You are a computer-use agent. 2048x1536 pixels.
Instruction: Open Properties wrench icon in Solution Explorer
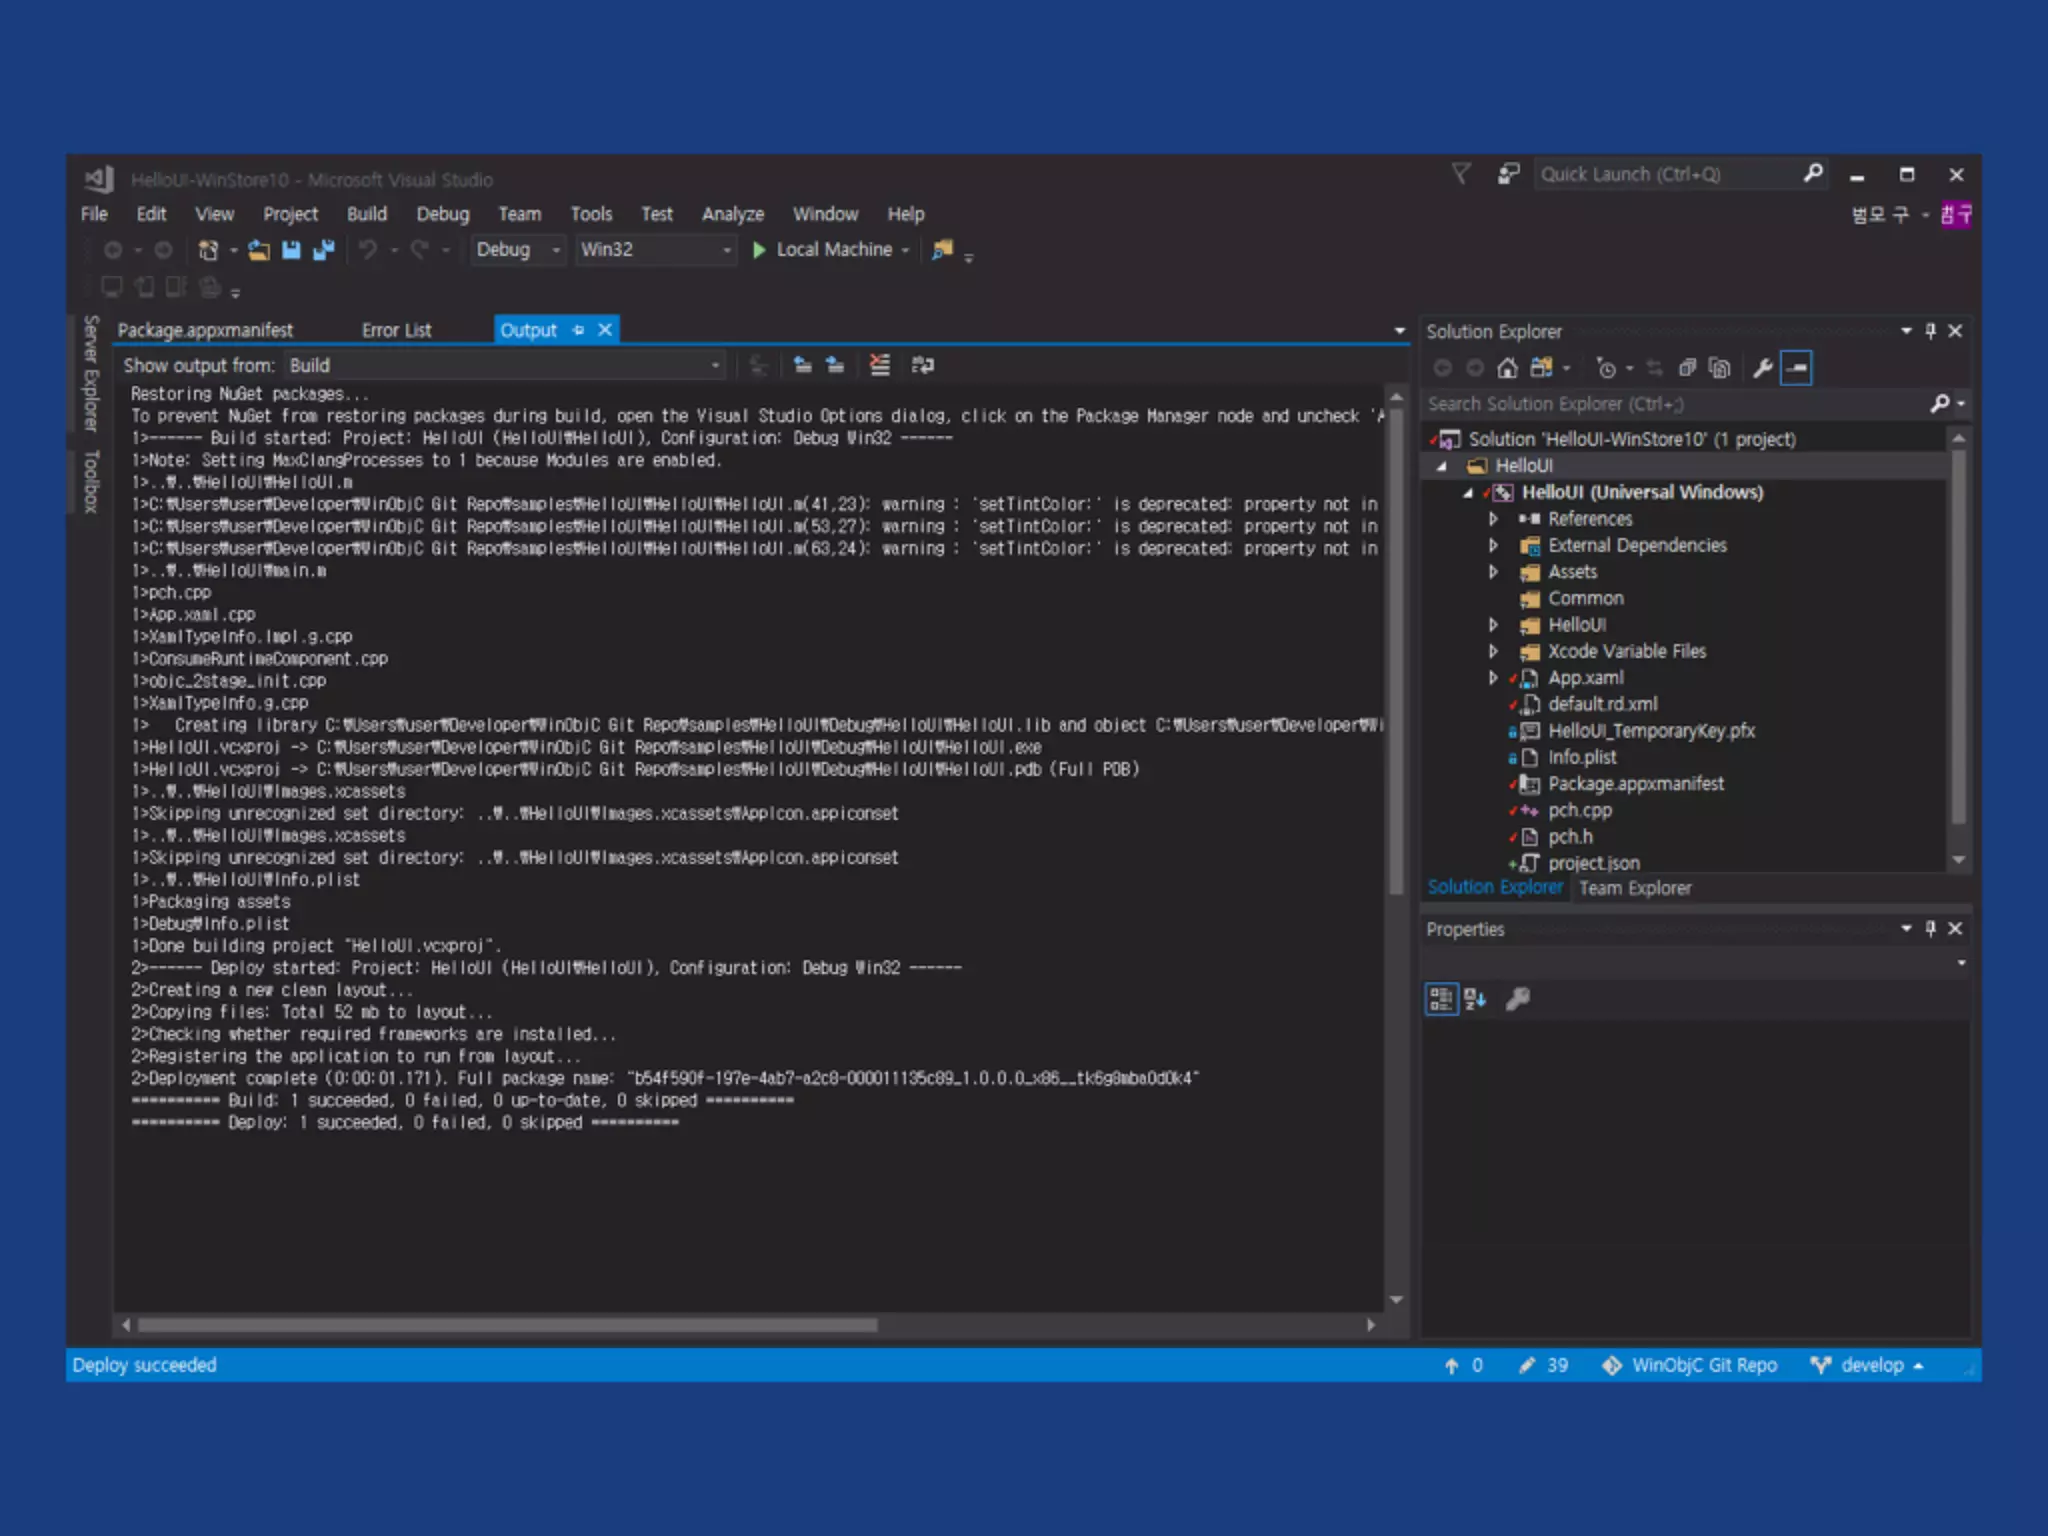(1763, 368)
